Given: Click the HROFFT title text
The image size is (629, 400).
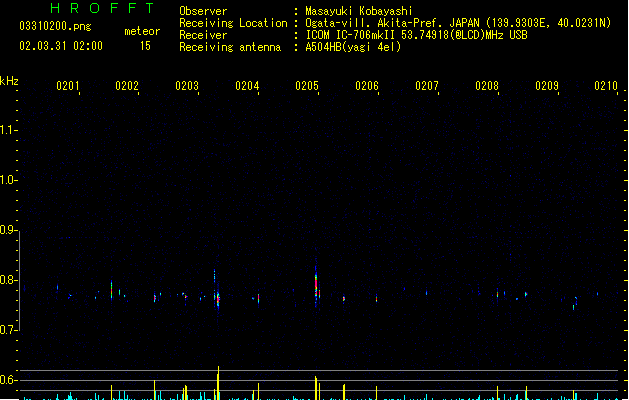Looking at the screenshot, I should coord(102,8).
